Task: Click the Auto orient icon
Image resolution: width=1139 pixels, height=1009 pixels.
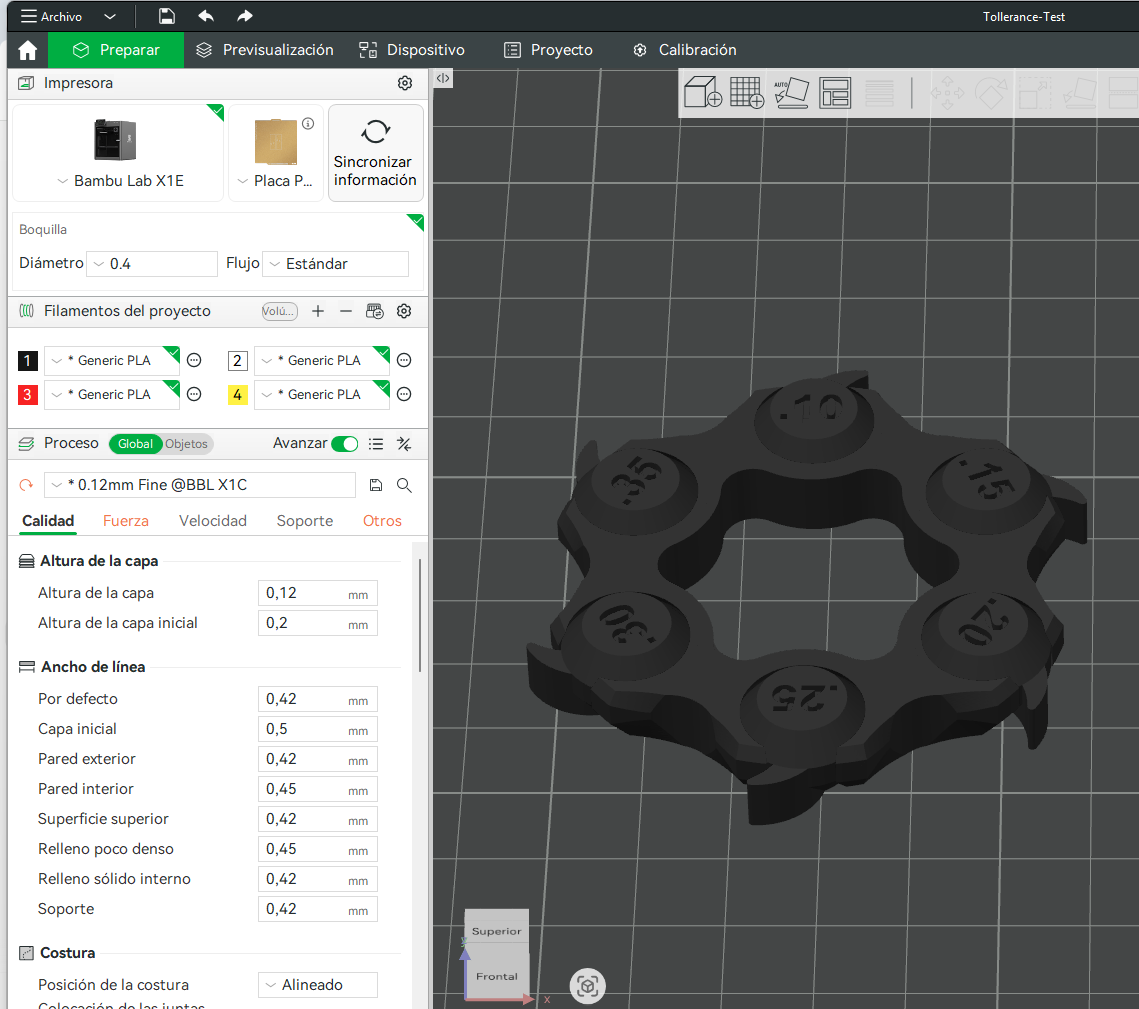Action: coord(791,93)
